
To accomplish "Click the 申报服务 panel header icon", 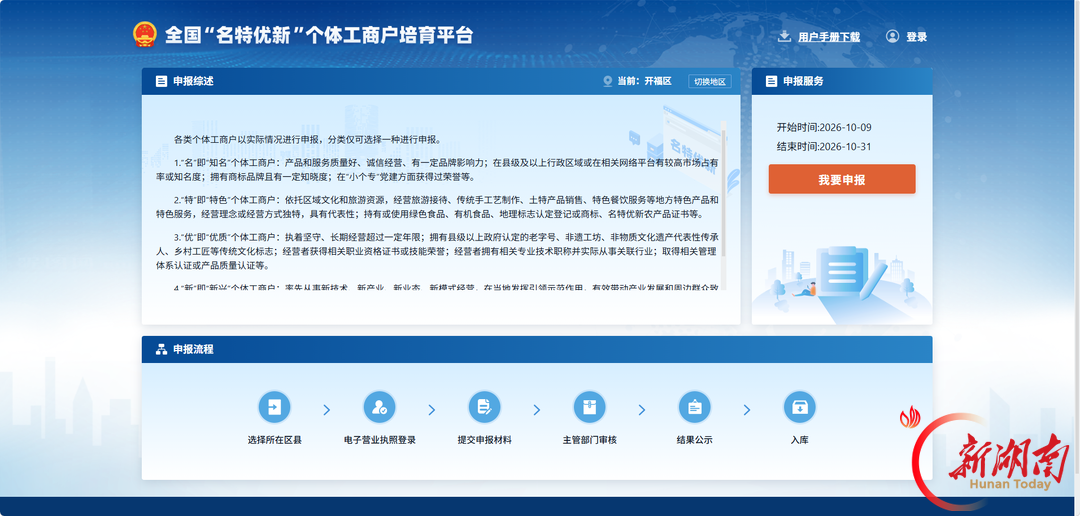I will (771, 81).
